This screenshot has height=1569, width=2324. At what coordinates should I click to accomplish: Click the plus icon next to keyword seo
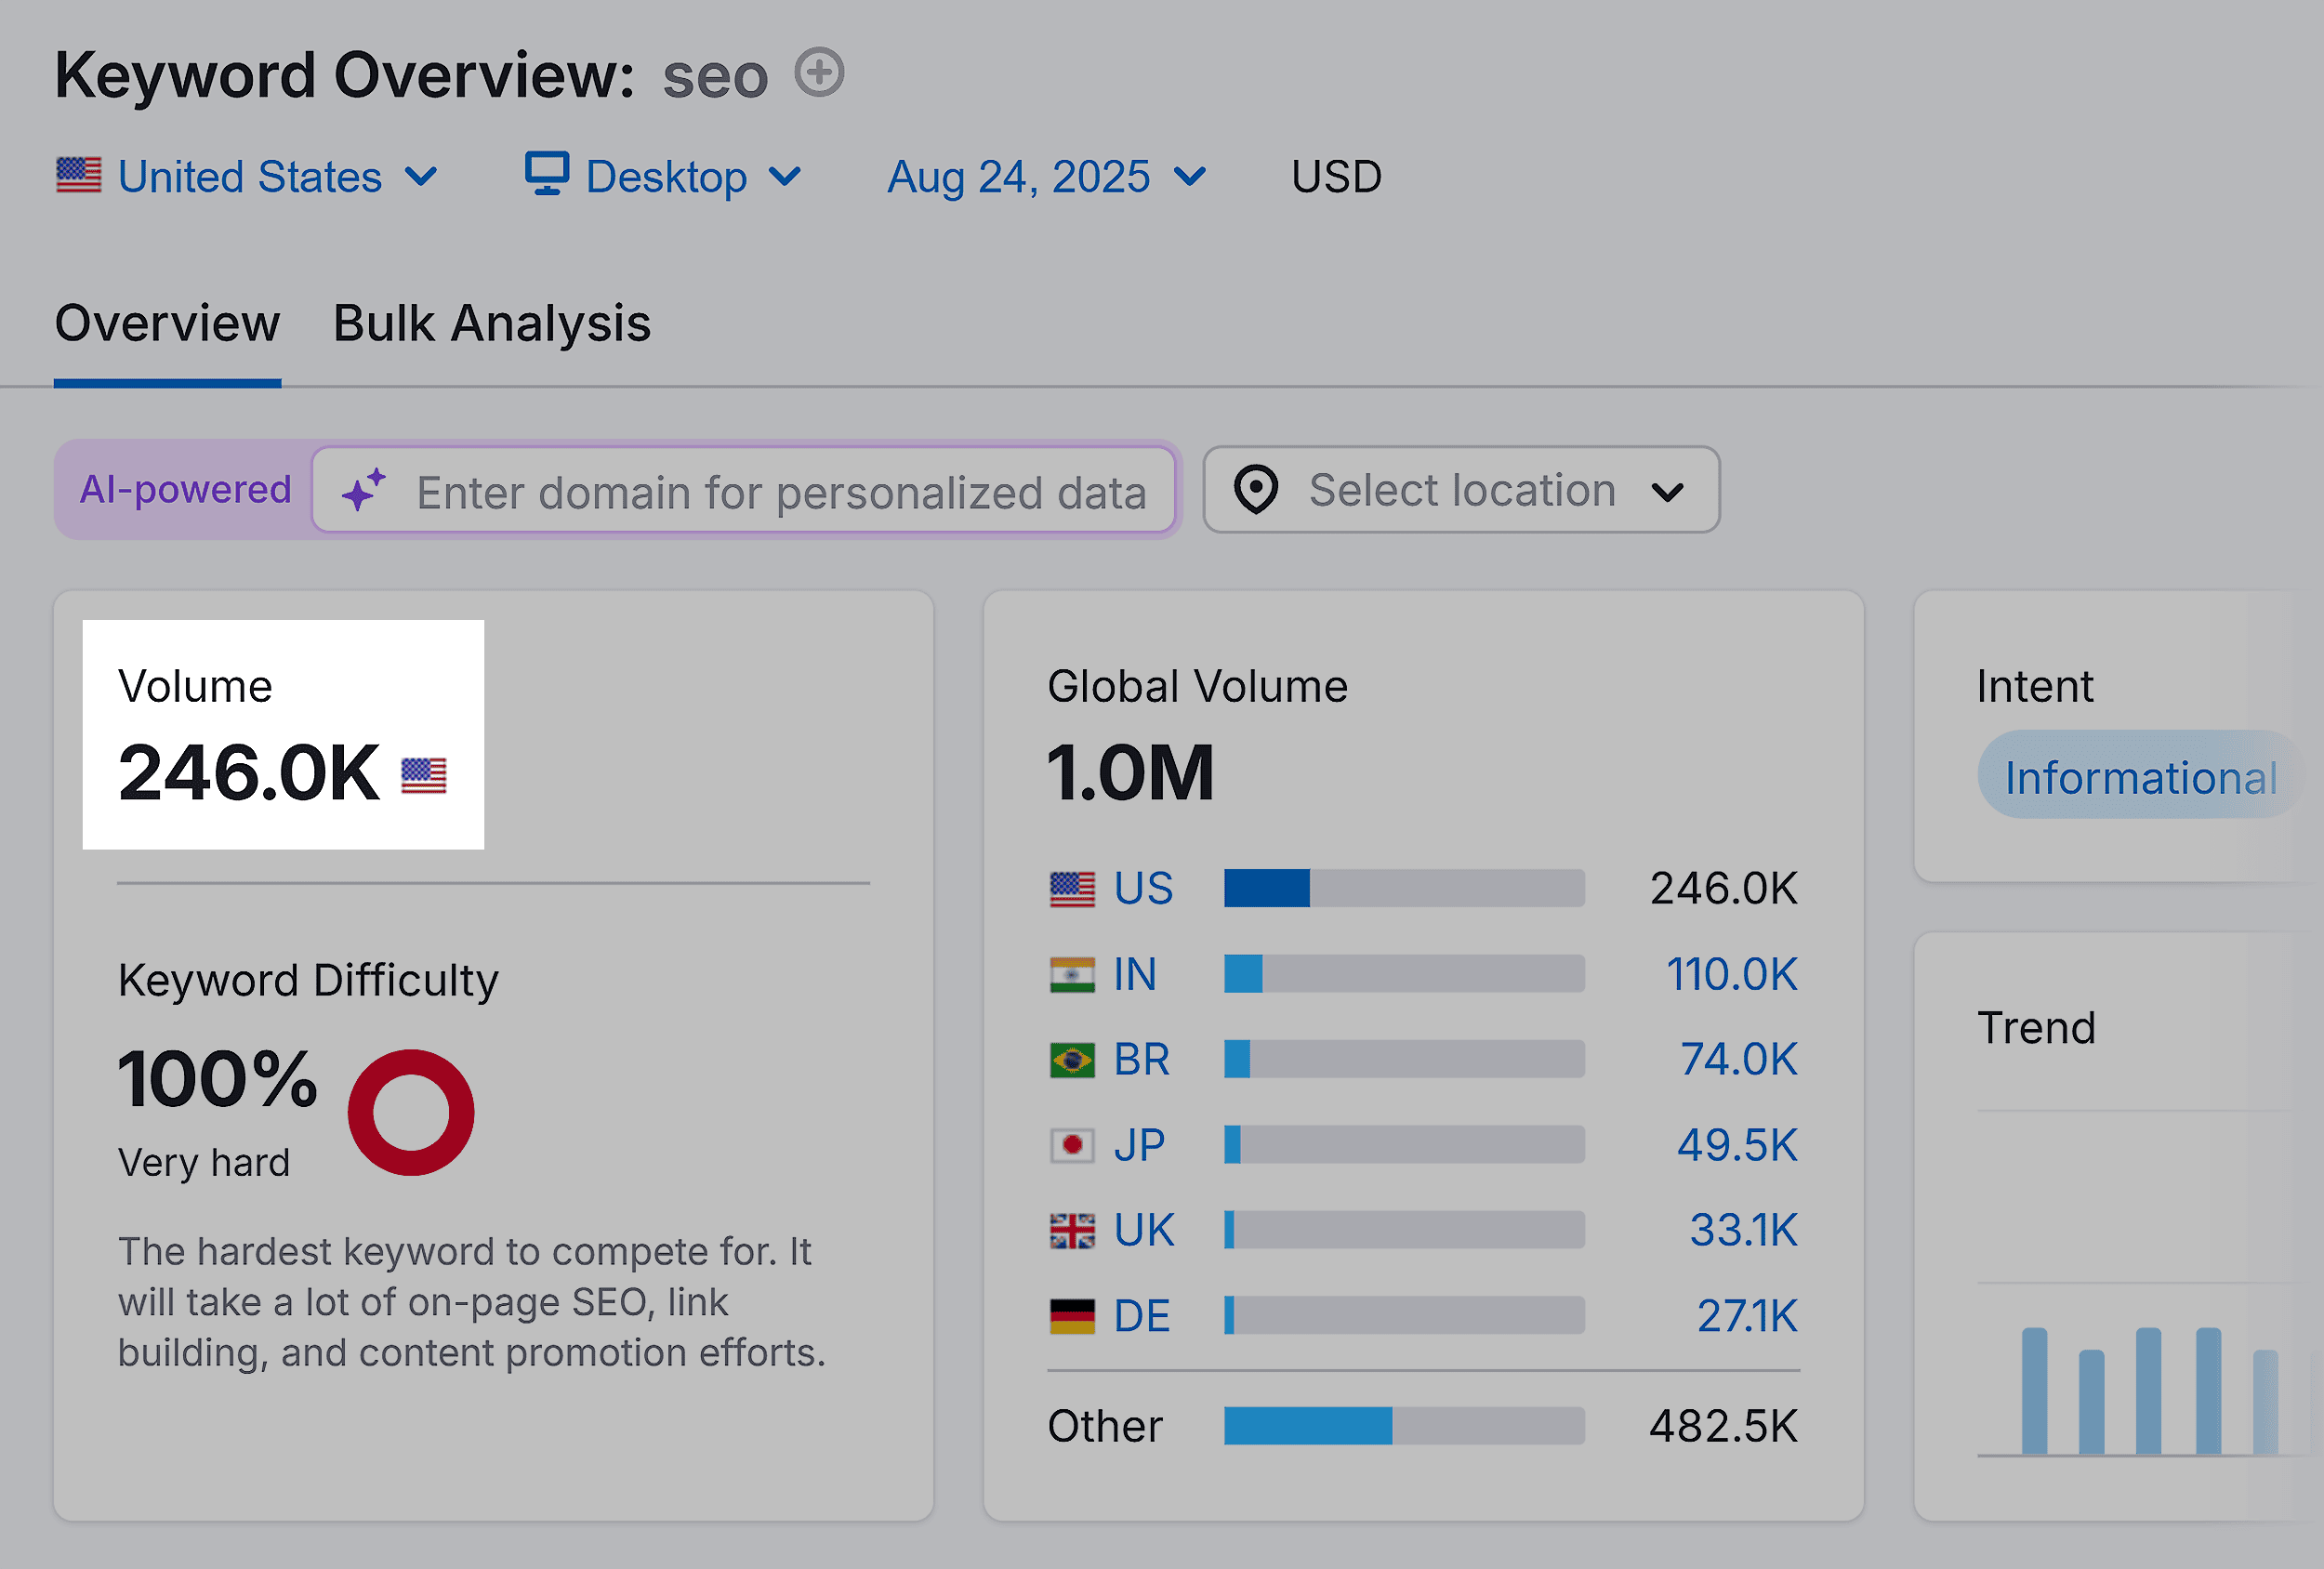(818, 72)
